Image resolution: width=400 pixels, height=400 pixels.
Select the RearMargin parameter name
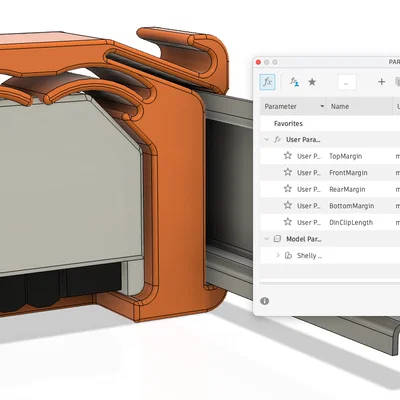point(347,189)
